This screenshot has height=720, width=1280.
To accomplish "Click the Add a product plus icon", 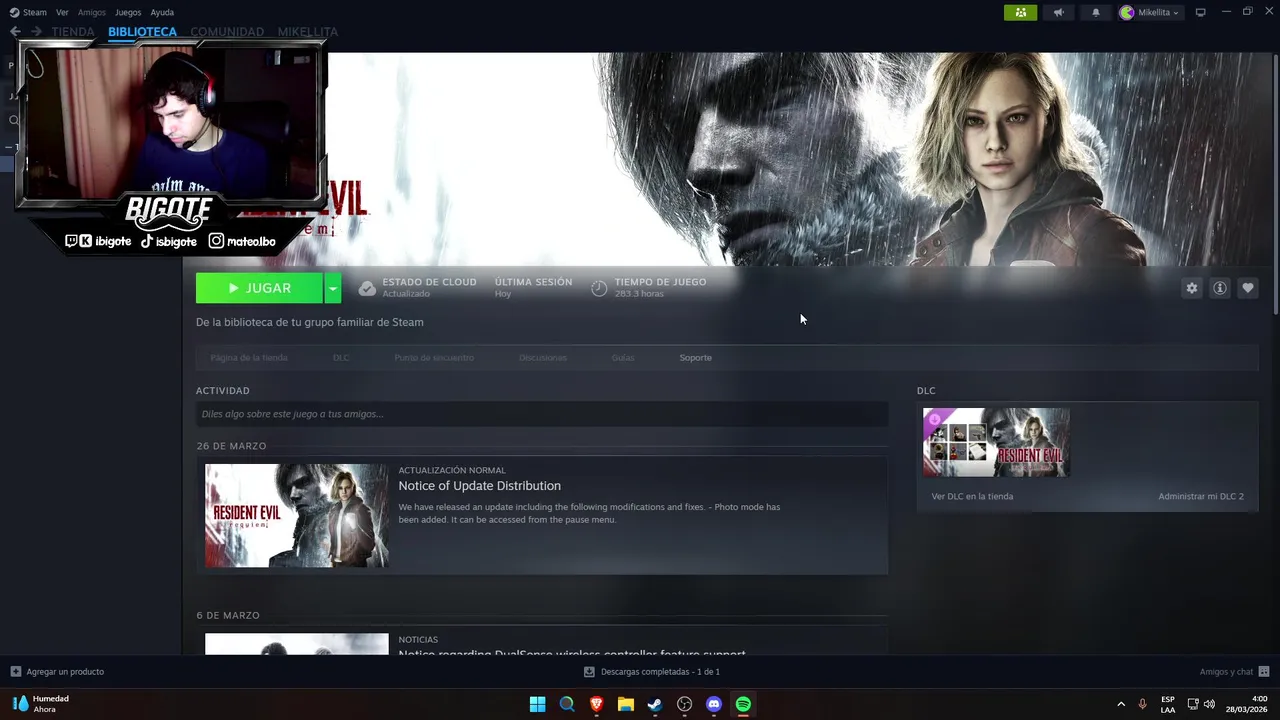I will coord(15,672).
